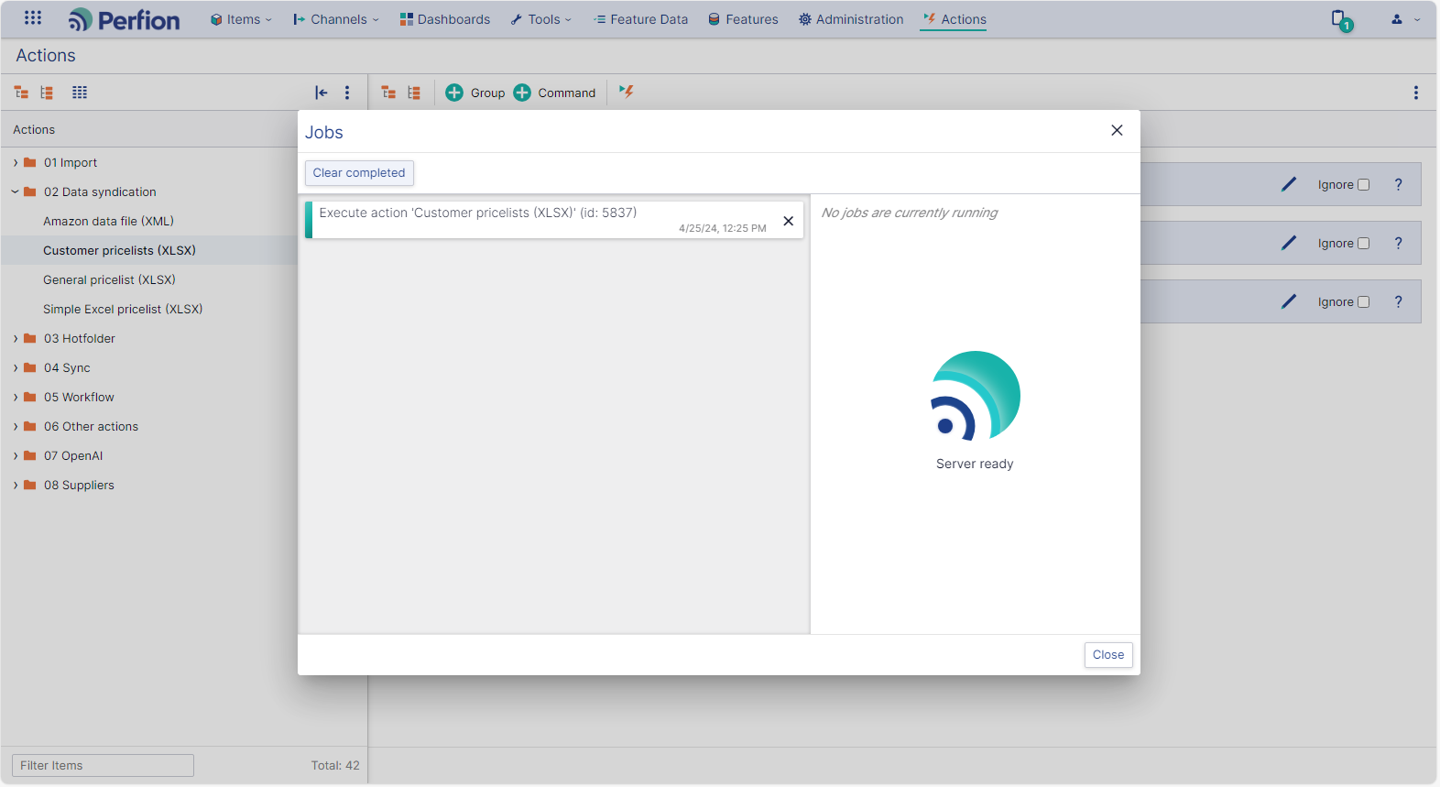Viewport: 1440px width, 787px height.
Task: Close the Jobs dialog with X
Action: coord(1117,130)
